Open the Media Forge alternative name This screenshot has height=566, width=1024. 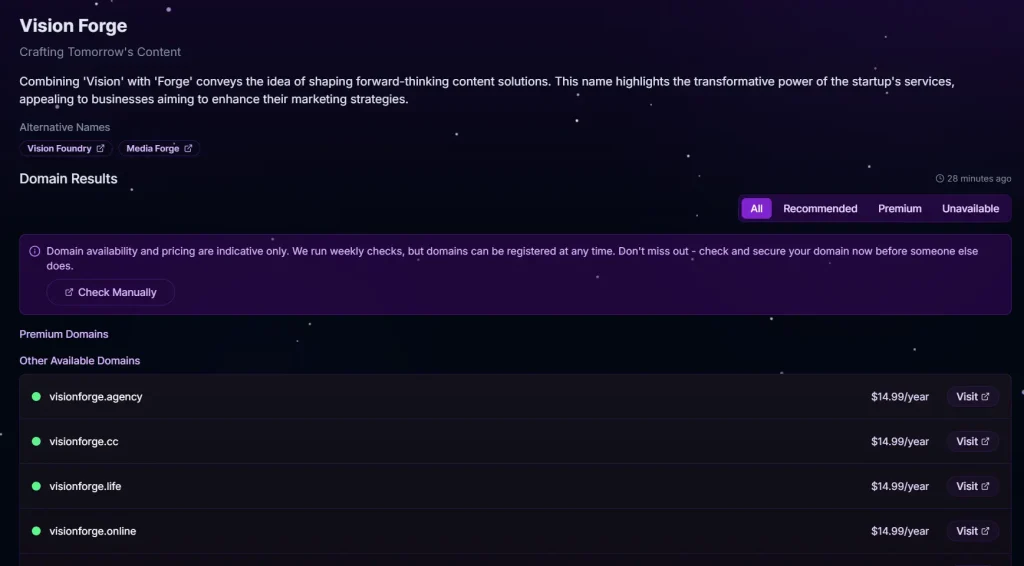pos(153,149)
